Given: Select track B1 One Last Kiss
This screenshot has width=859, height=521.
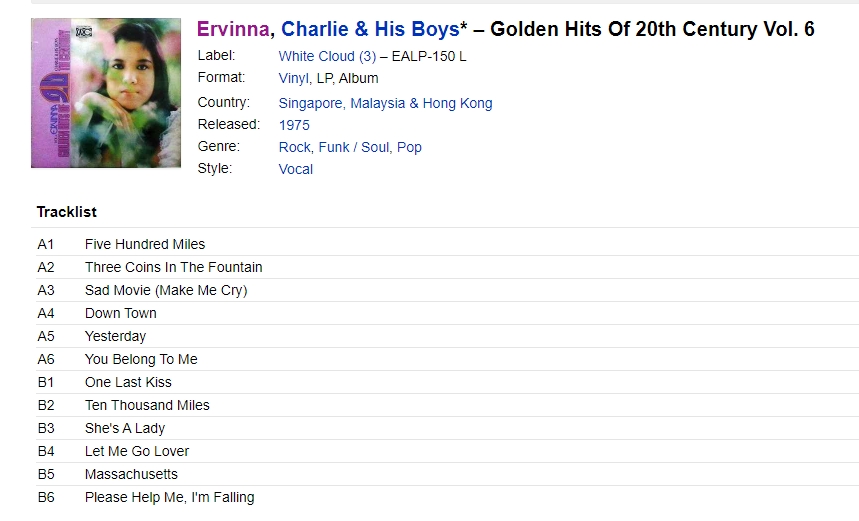Looking at the screenshot, I should click(x=128, y=382).
